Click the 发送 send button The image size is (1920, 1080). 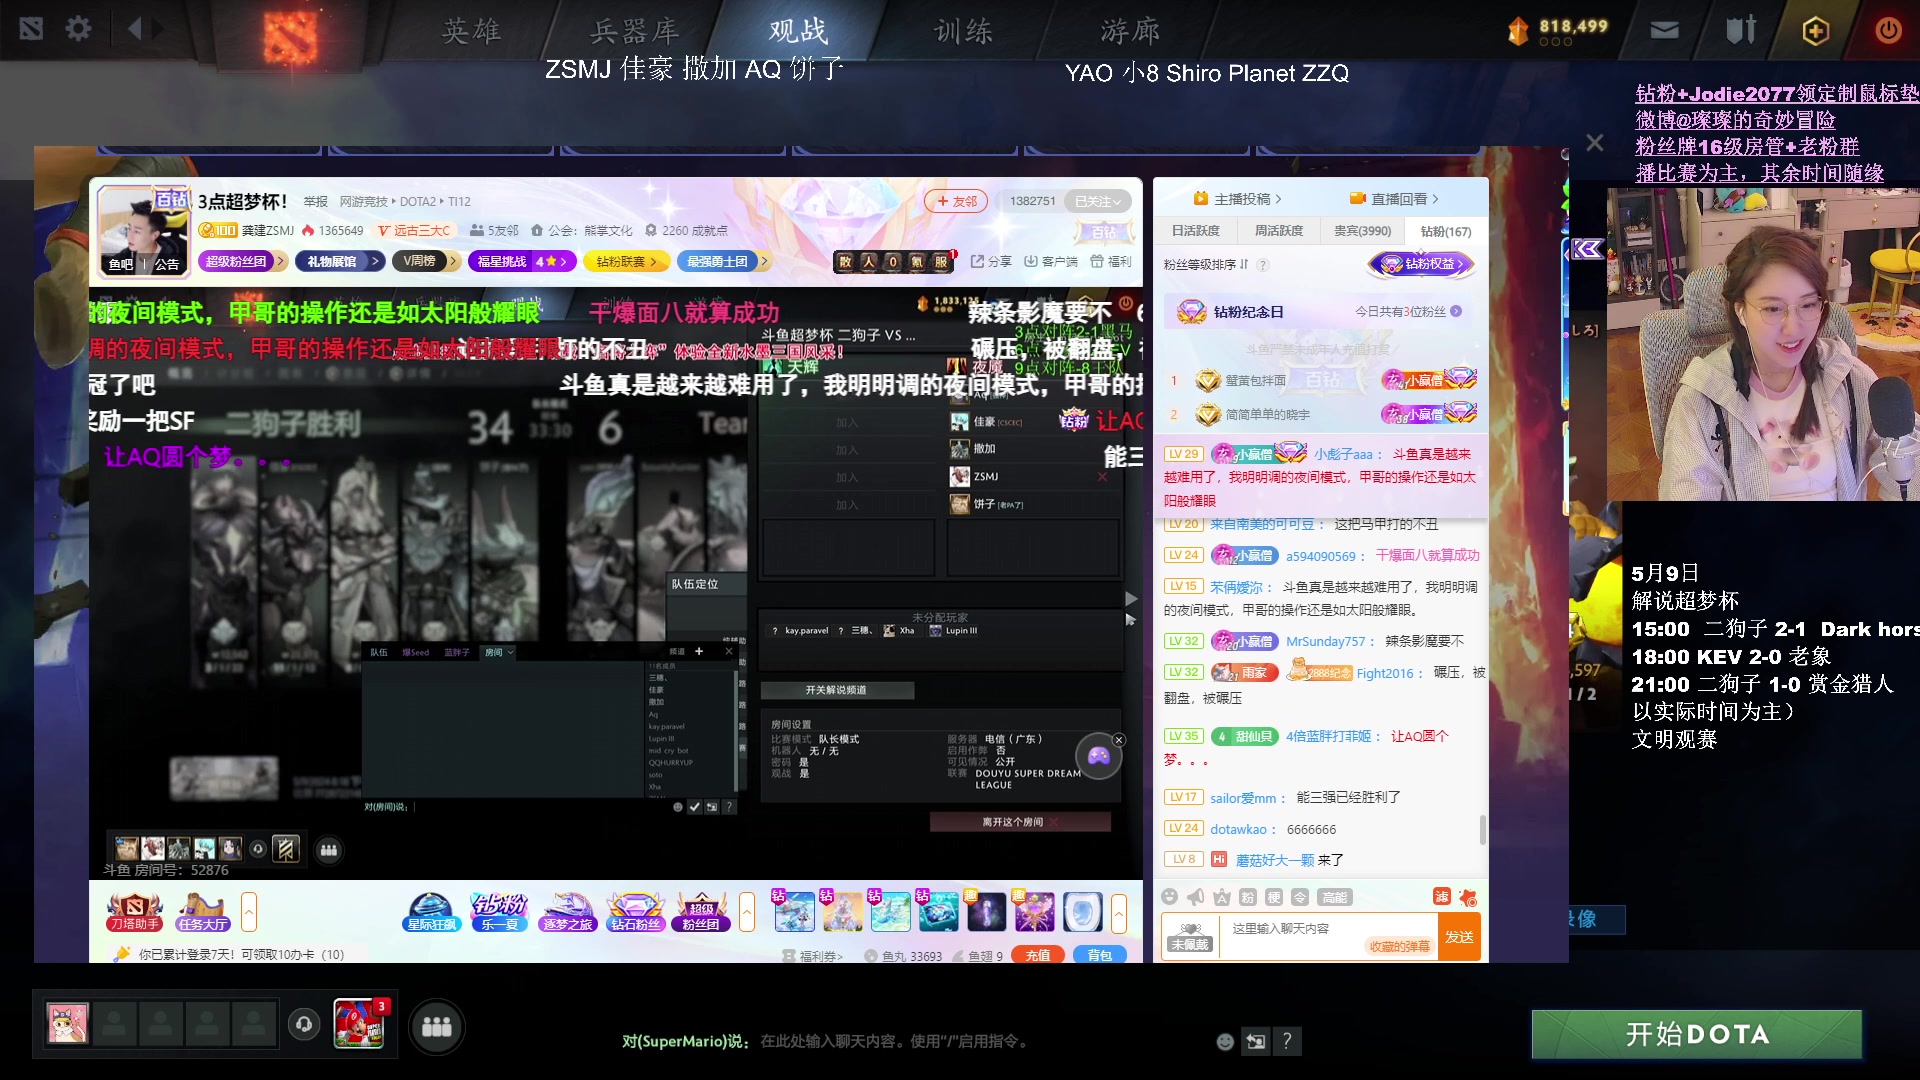(x=1459, y=937)
